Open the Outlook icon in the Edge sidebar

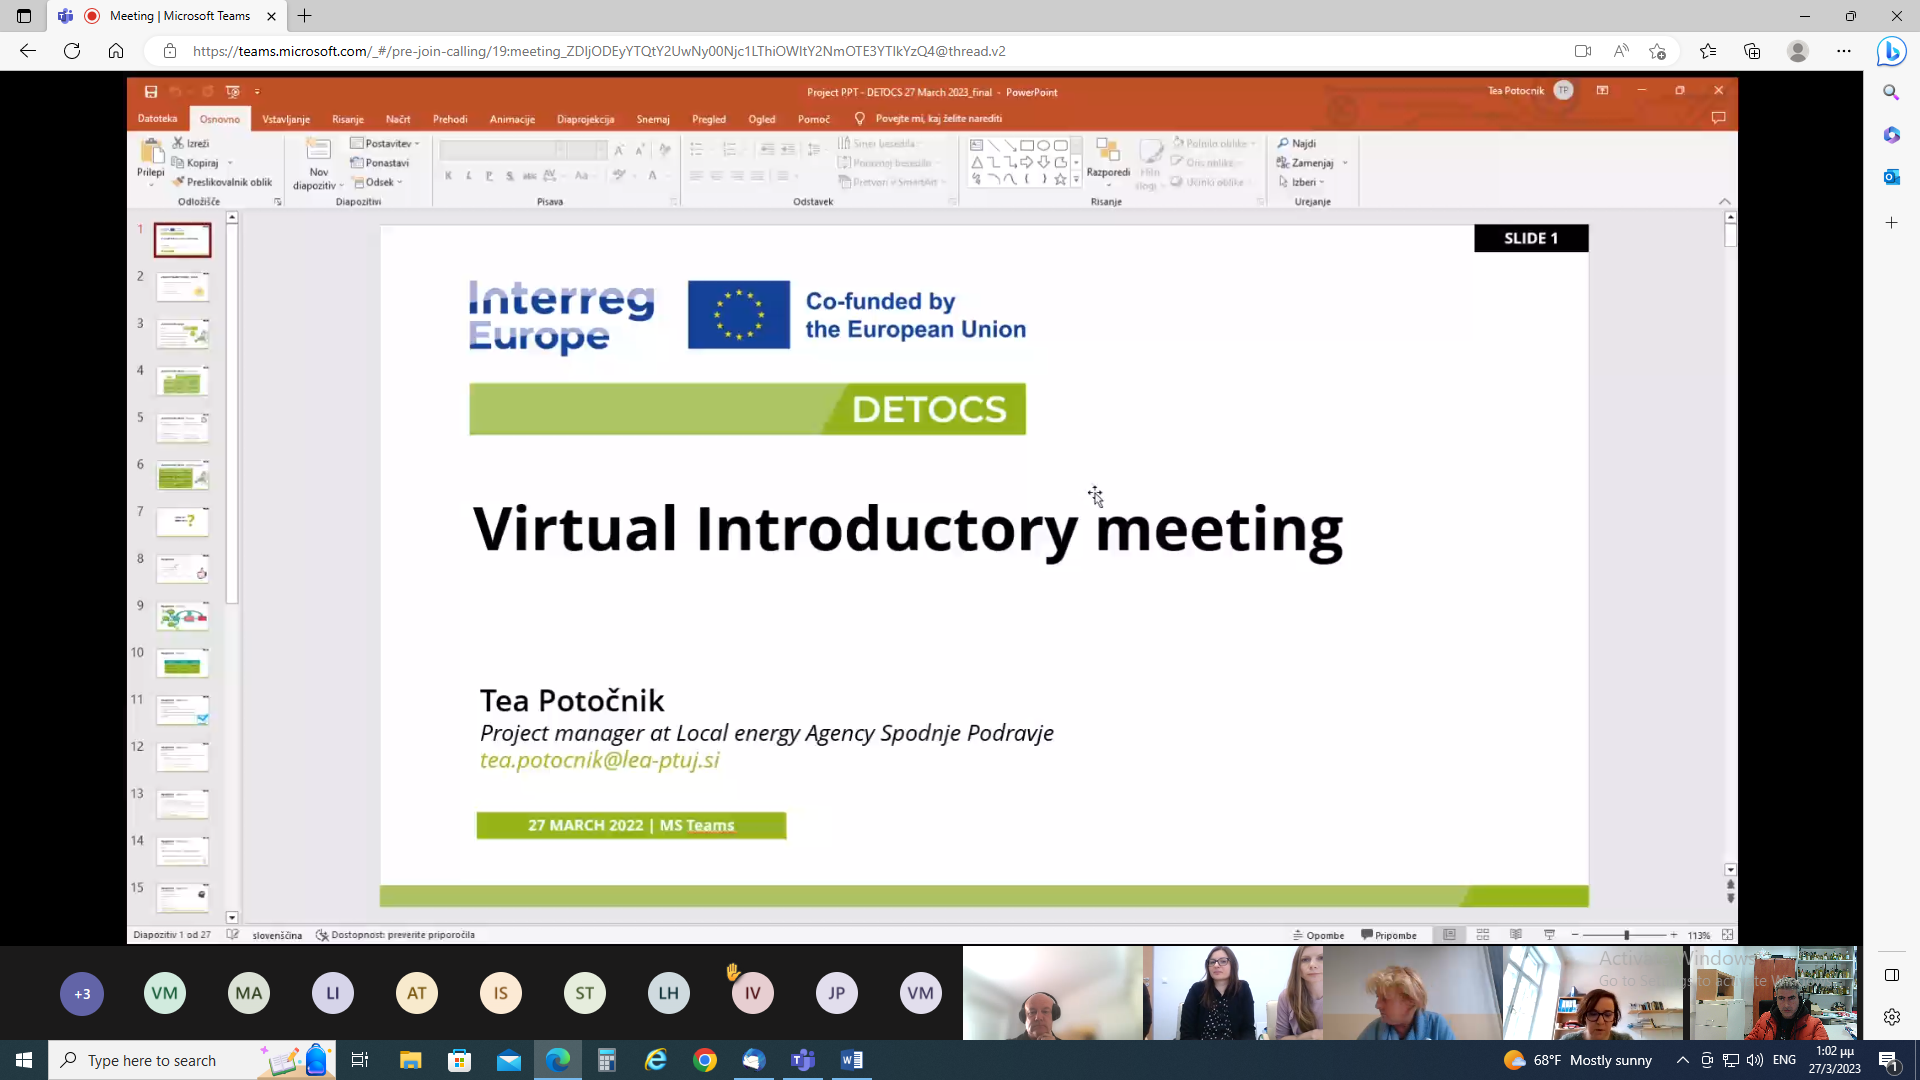point(1891,177)
